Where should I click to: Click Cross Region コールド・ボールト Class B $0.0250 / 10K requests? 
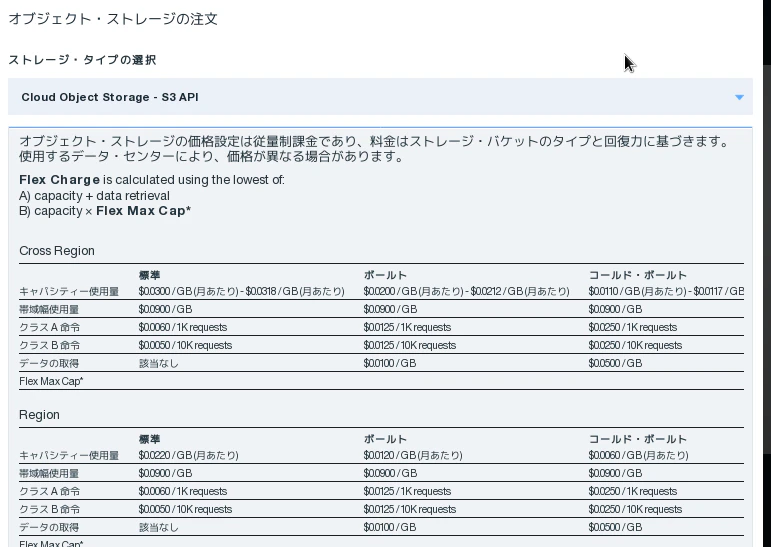pyautogui.click(x=635, y=345)
